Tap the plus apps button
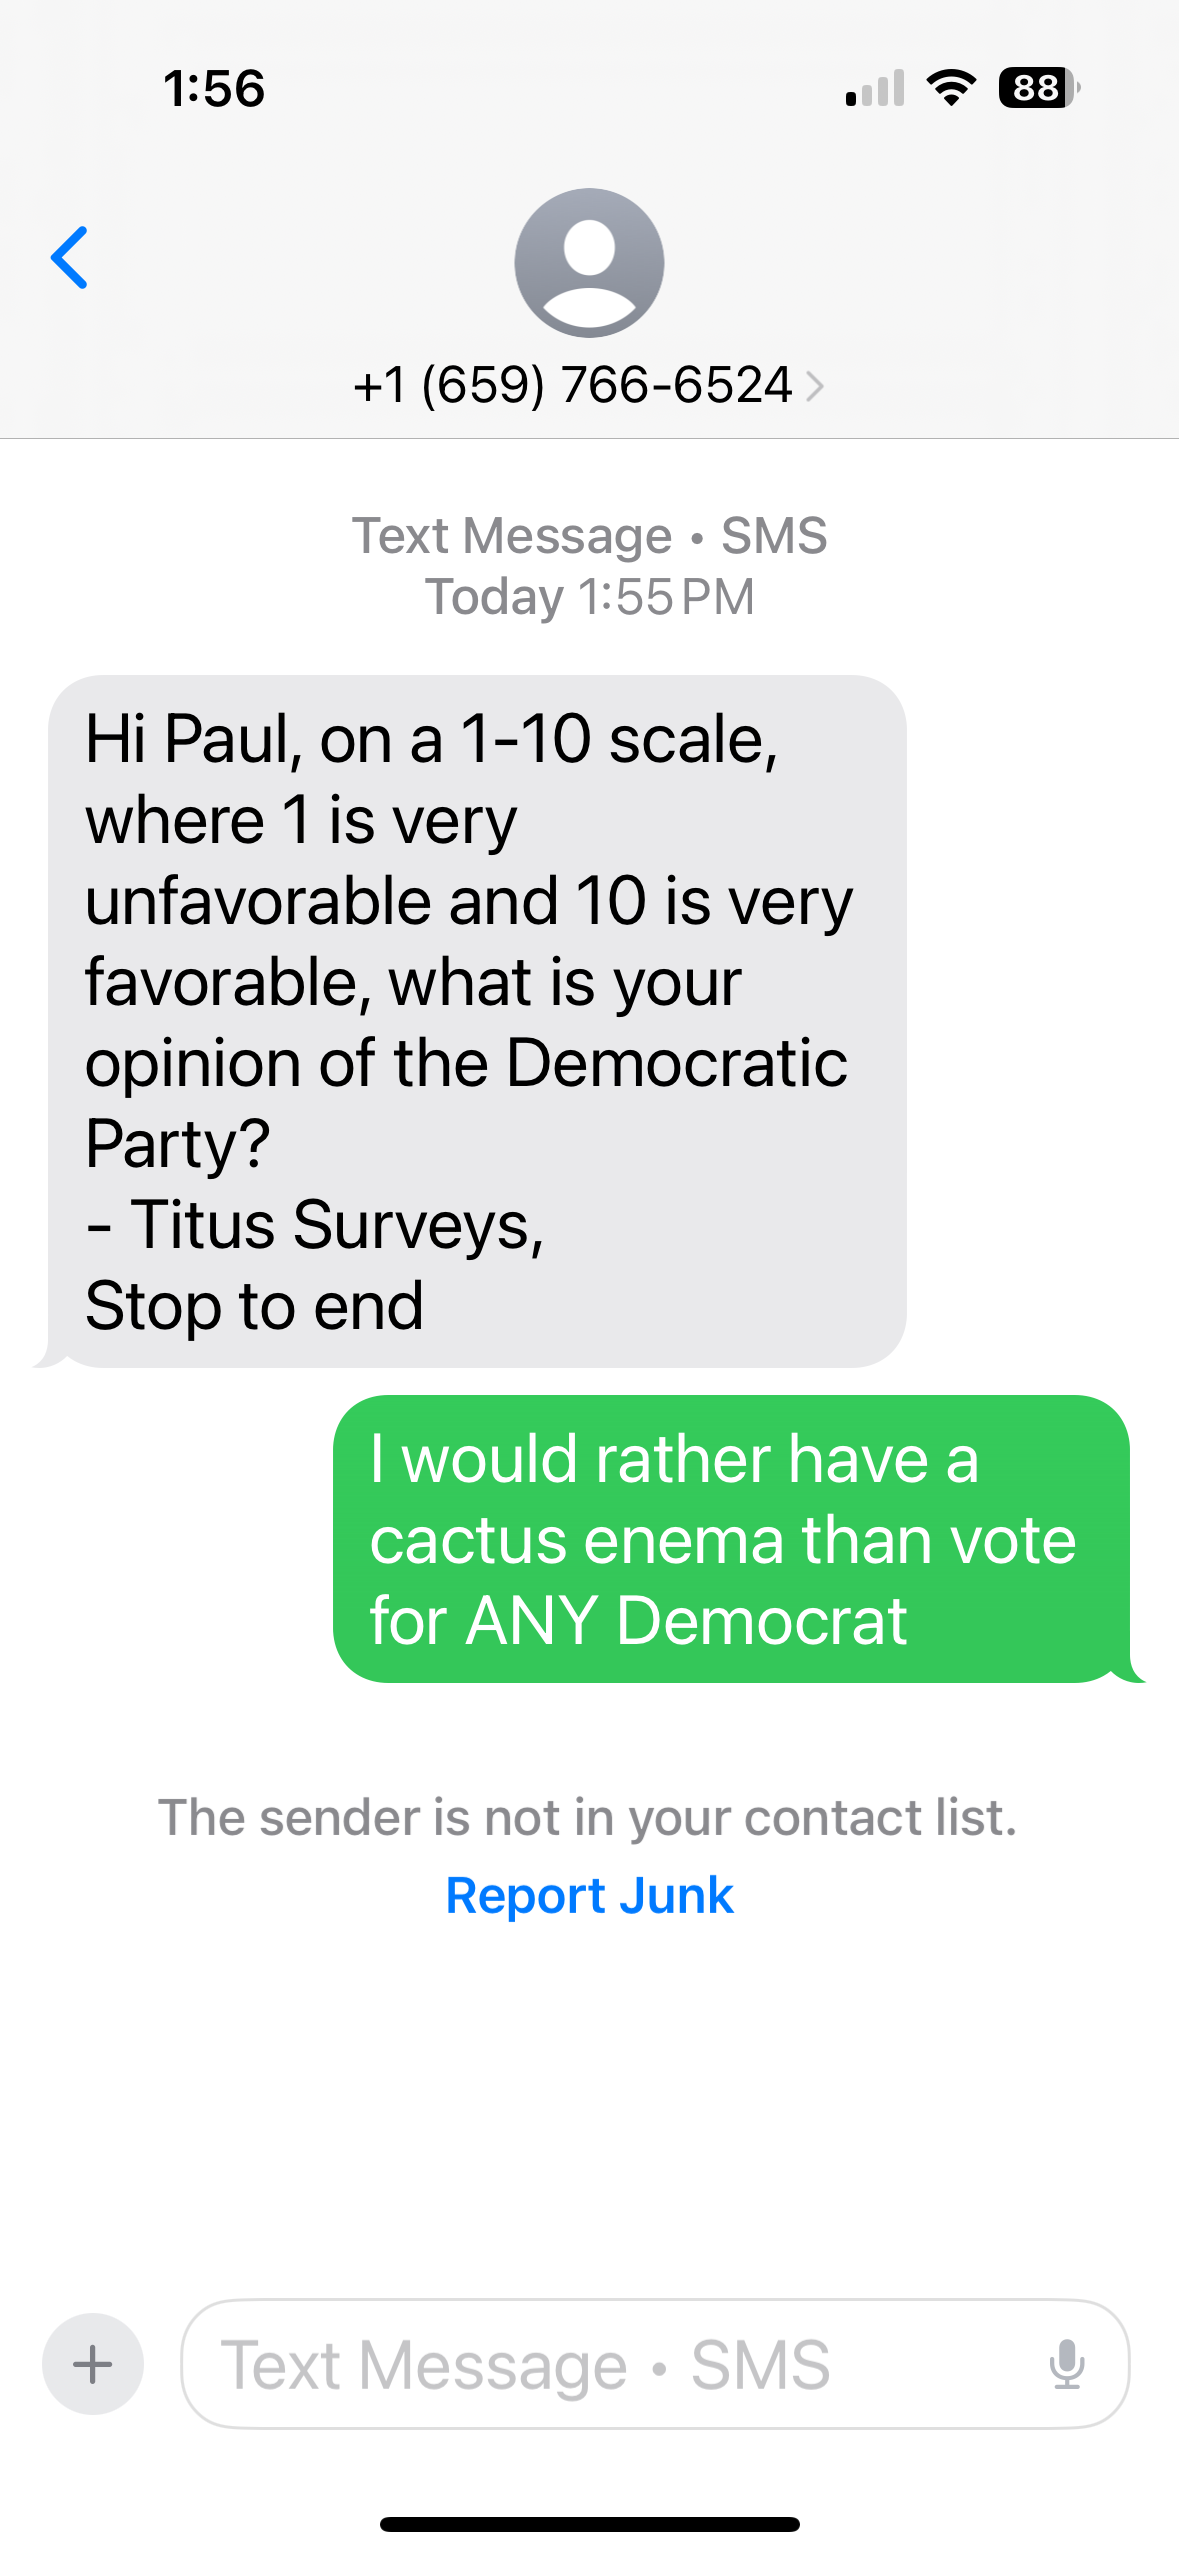The image size is (1179, 2556). coord(93,2364)
